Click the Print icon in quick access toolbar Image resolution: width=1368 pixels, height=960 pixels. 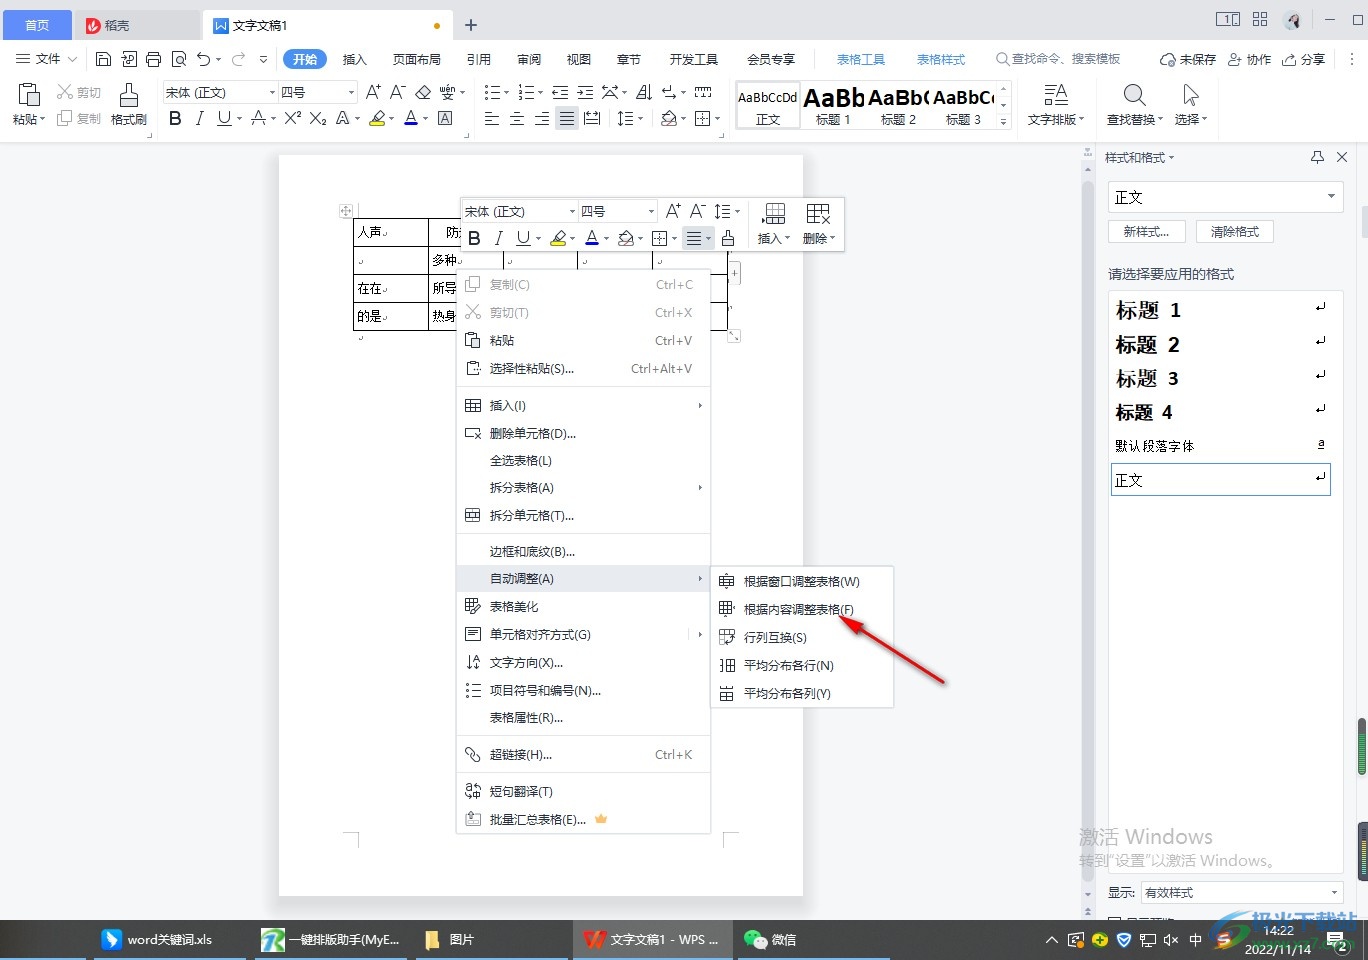(x=153, y=59)
